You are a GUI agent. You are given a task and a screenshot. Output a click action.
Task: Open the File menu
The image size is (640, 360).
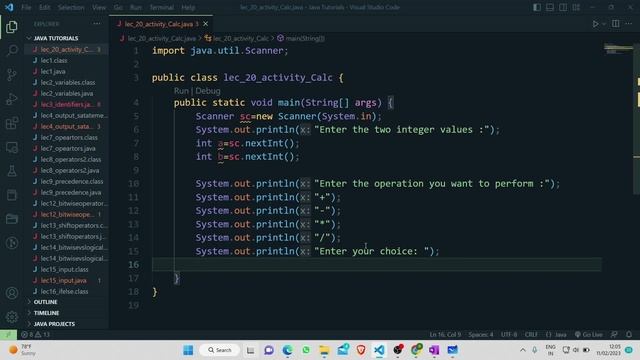click(26, 7)
